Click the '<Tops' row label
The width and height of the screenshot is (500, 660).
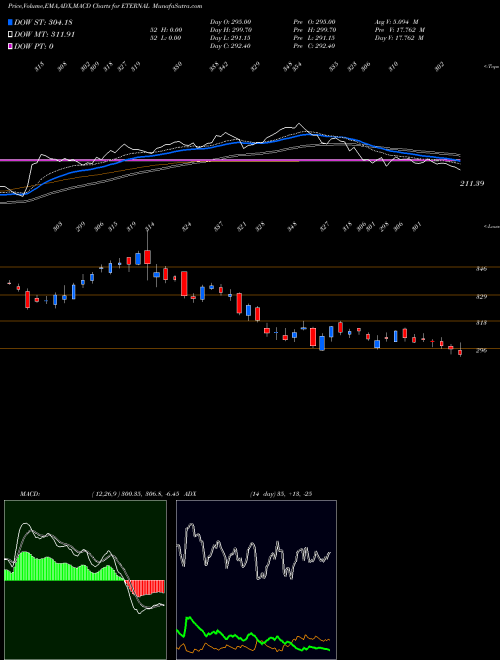point(491,67)
